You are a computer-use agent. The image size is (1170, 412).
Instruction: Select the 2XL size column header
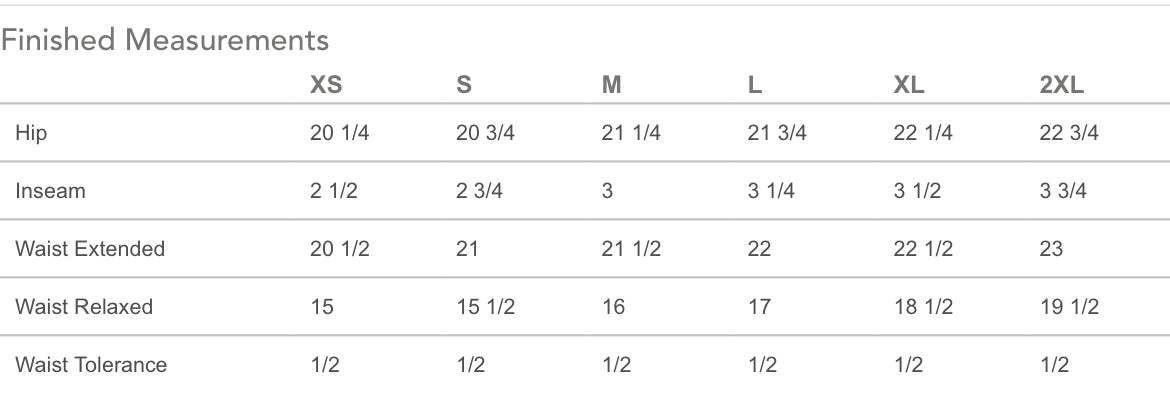click(1062, 86)
